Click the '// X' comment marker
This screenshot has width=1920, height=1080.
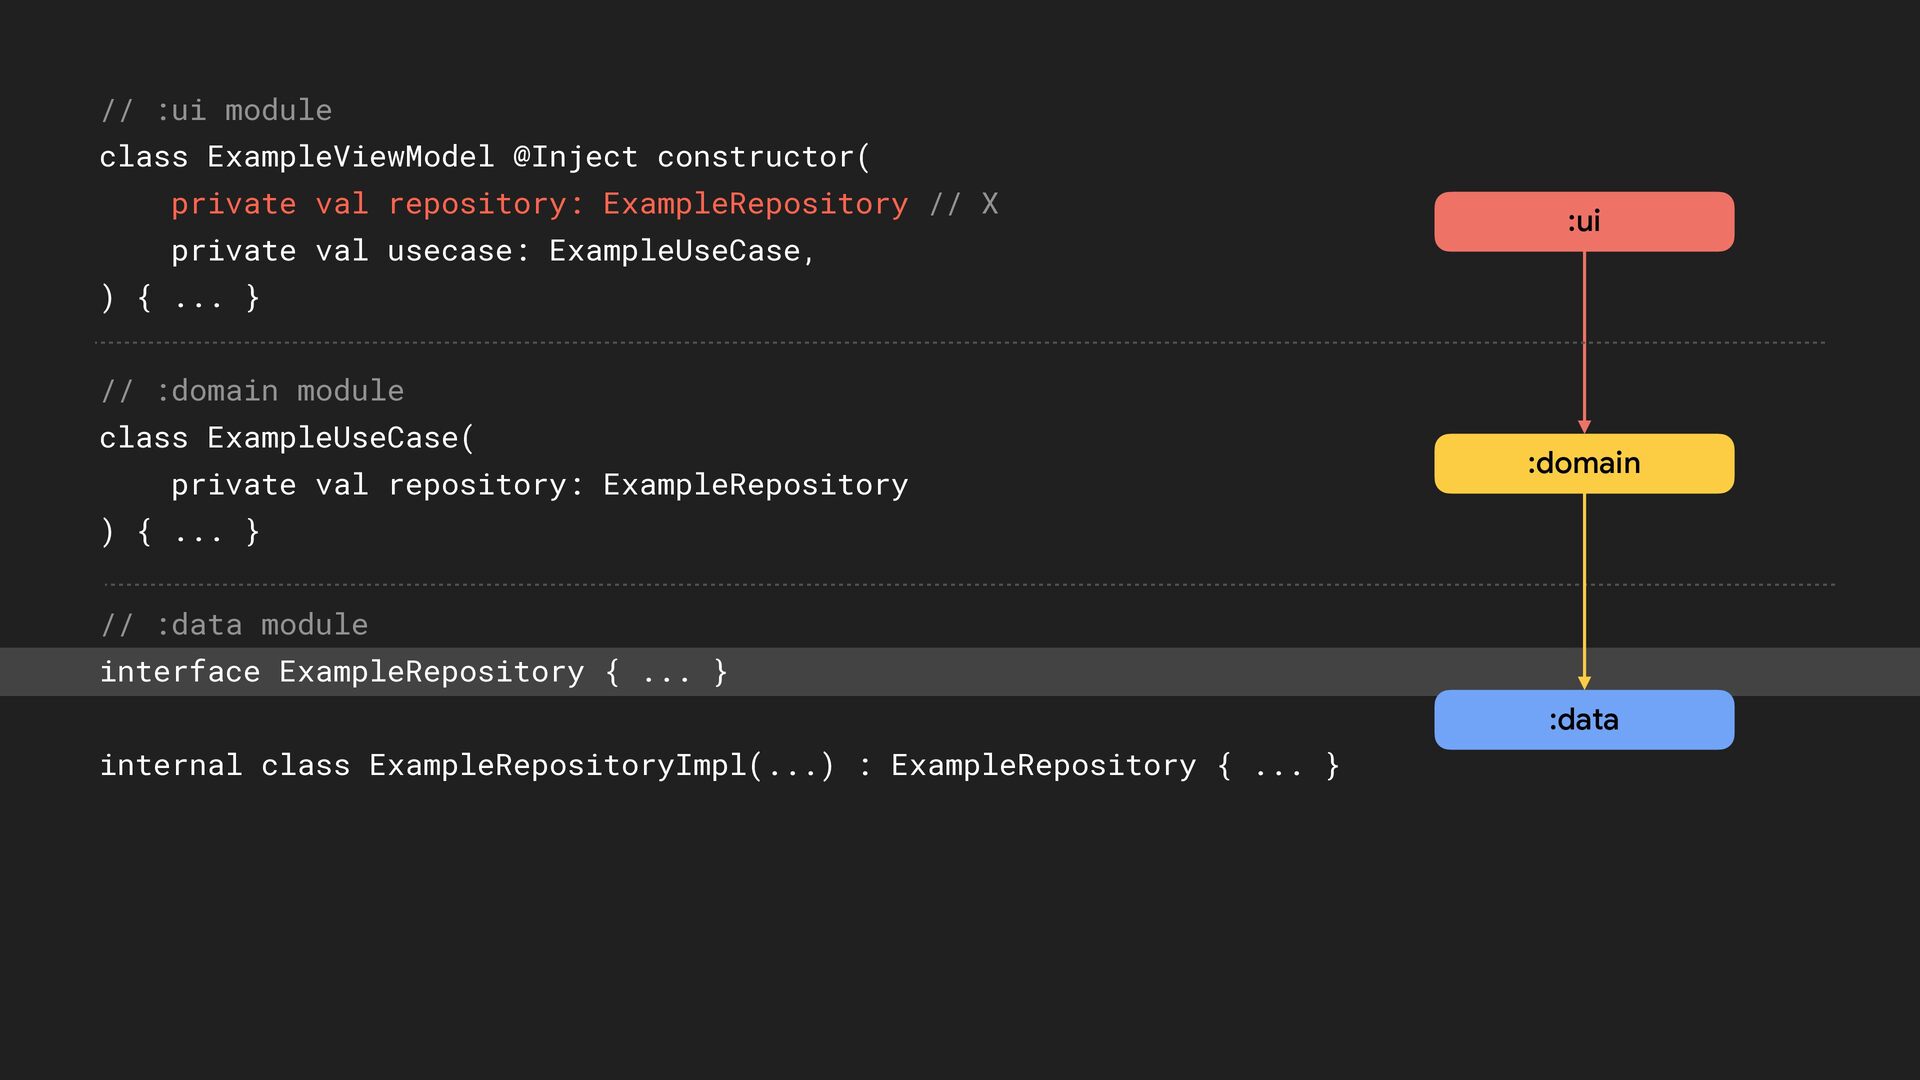click(x=963, y=204)
